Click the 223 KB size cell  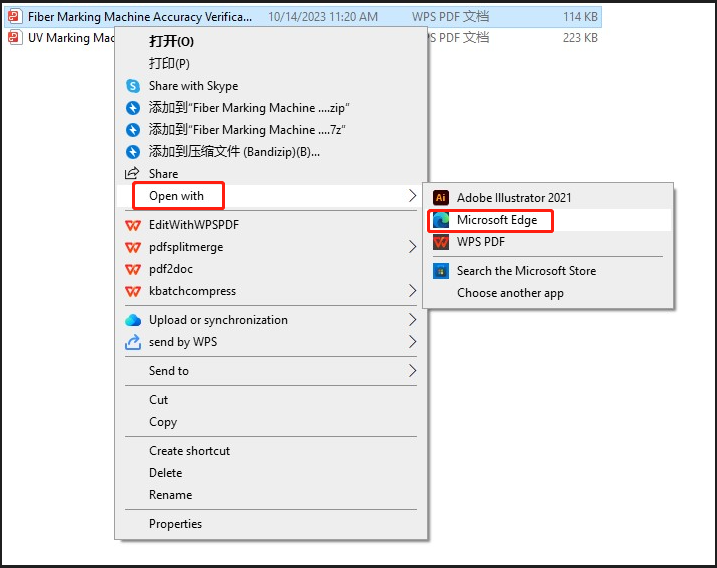tap(580, 38)
